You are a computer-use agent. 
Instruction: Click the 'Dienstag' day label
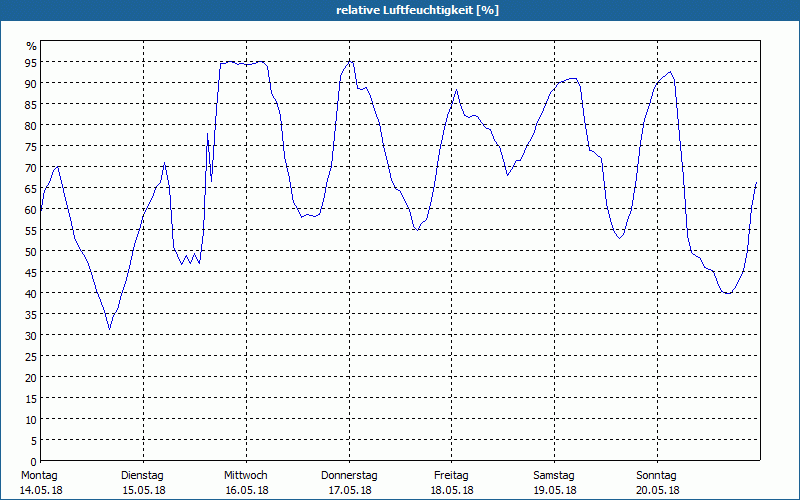point(142,476)
